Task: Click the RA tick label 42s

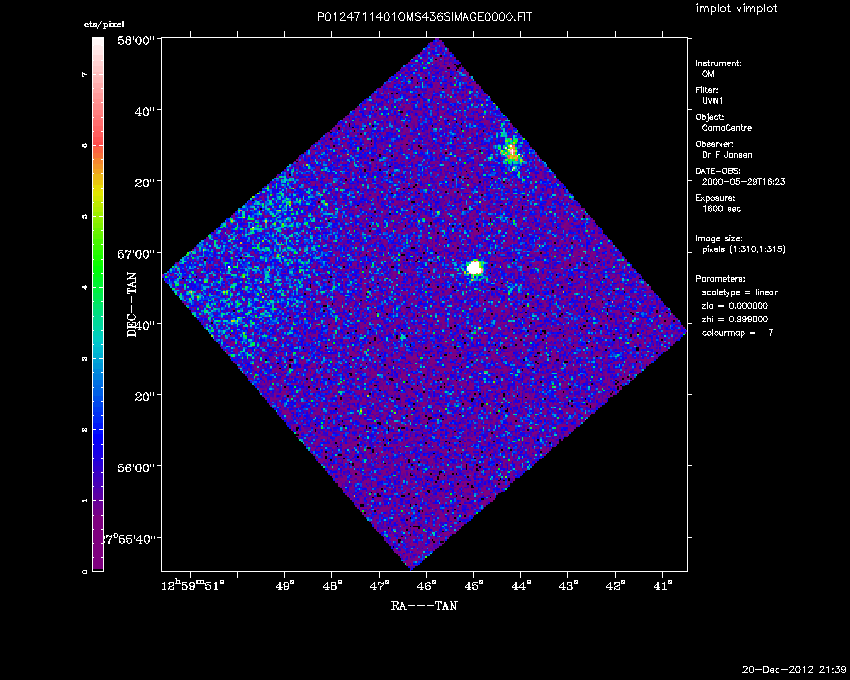Action: (x=616, y=586)
